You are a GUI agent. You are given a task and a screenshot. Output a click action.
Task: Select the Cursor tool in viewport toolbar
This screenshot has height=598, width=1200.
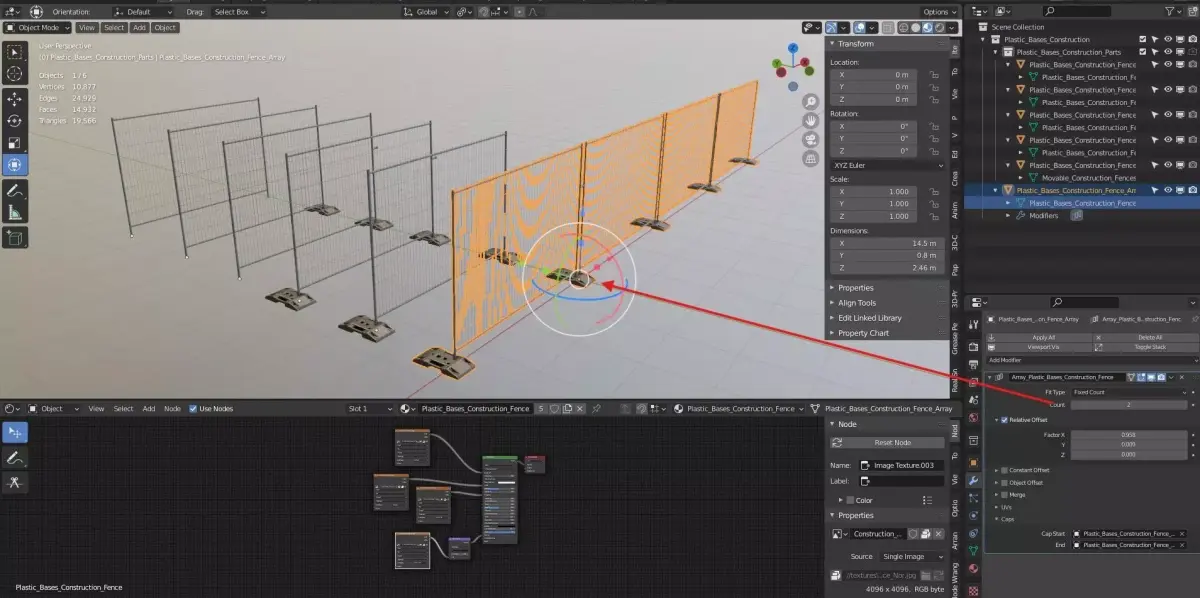15,74
